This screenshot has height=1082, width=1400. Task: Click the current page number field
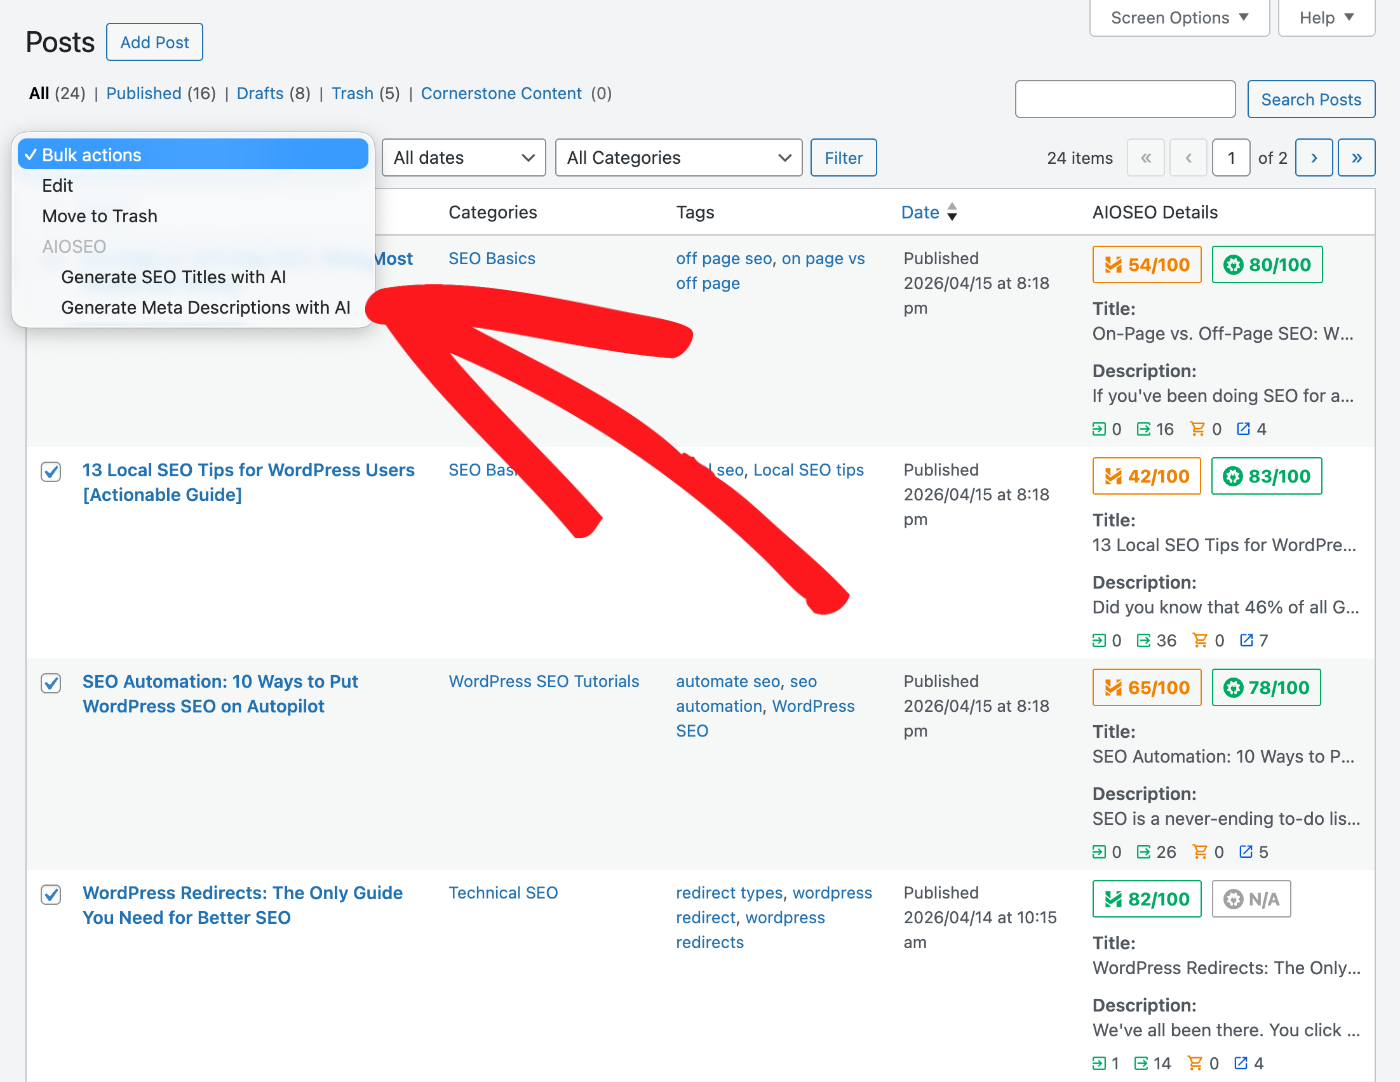click(x=1231, y=157)
